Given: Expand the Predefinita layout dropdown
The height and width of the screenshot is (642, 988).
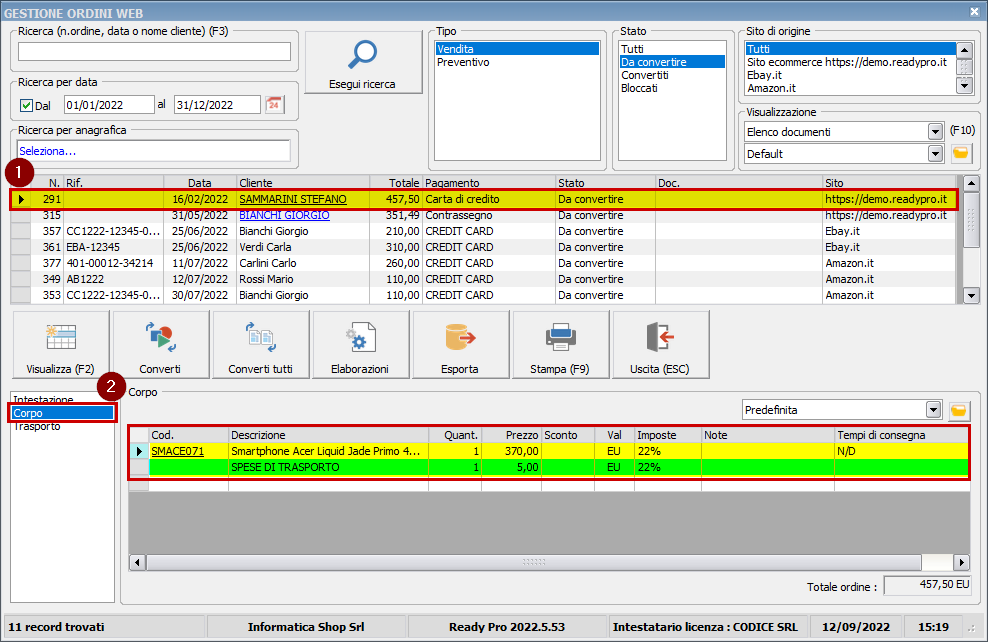Looking at the screenshot, I should coord(933,410).
